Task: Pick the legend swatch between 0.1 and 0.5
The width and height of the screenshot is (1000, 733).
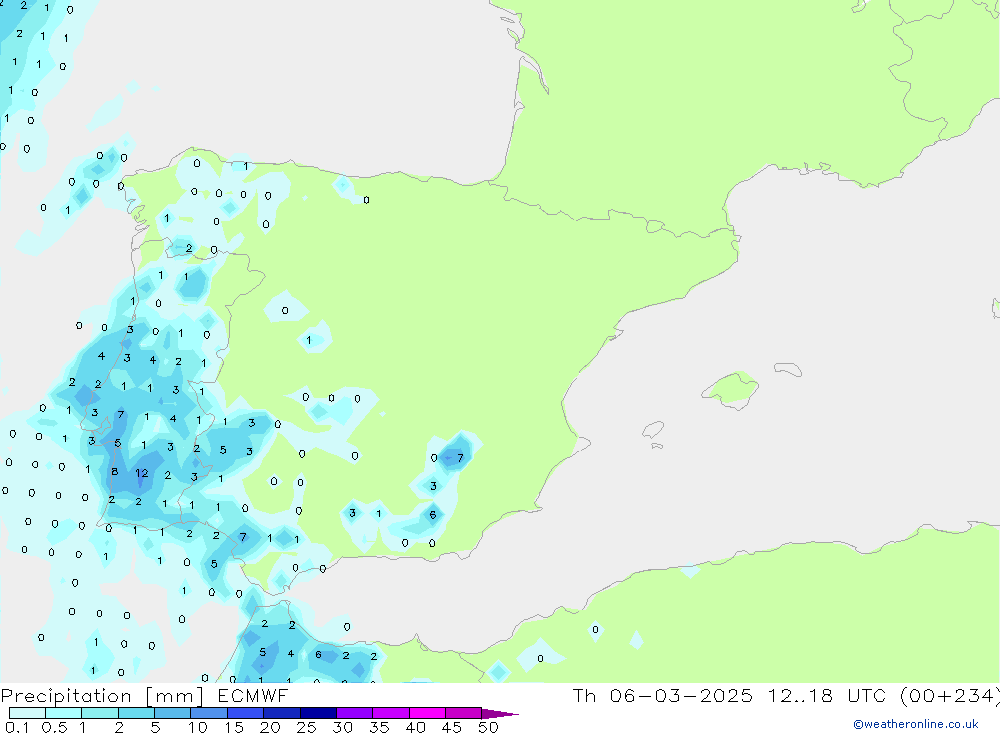Action: (x=27, y=713)
